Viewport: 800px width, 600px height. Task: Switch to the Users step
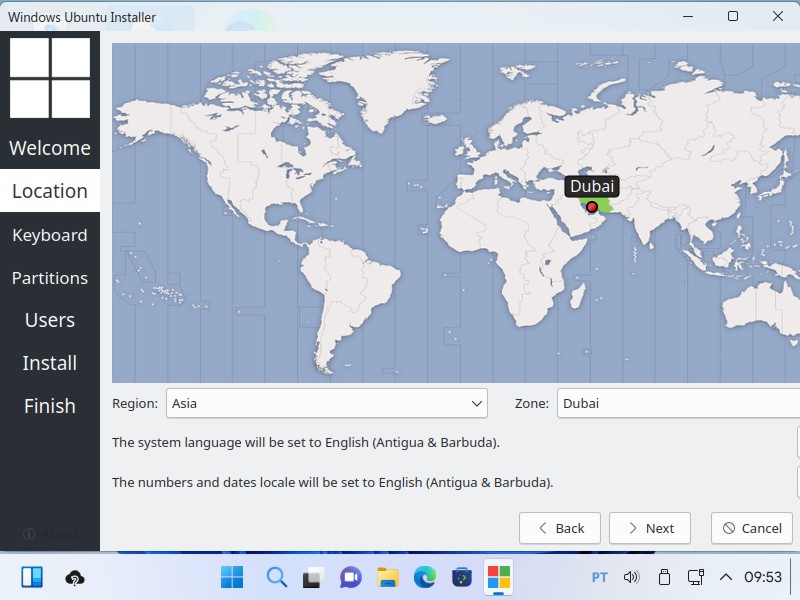pyautogui.click(x=50, y=320)
